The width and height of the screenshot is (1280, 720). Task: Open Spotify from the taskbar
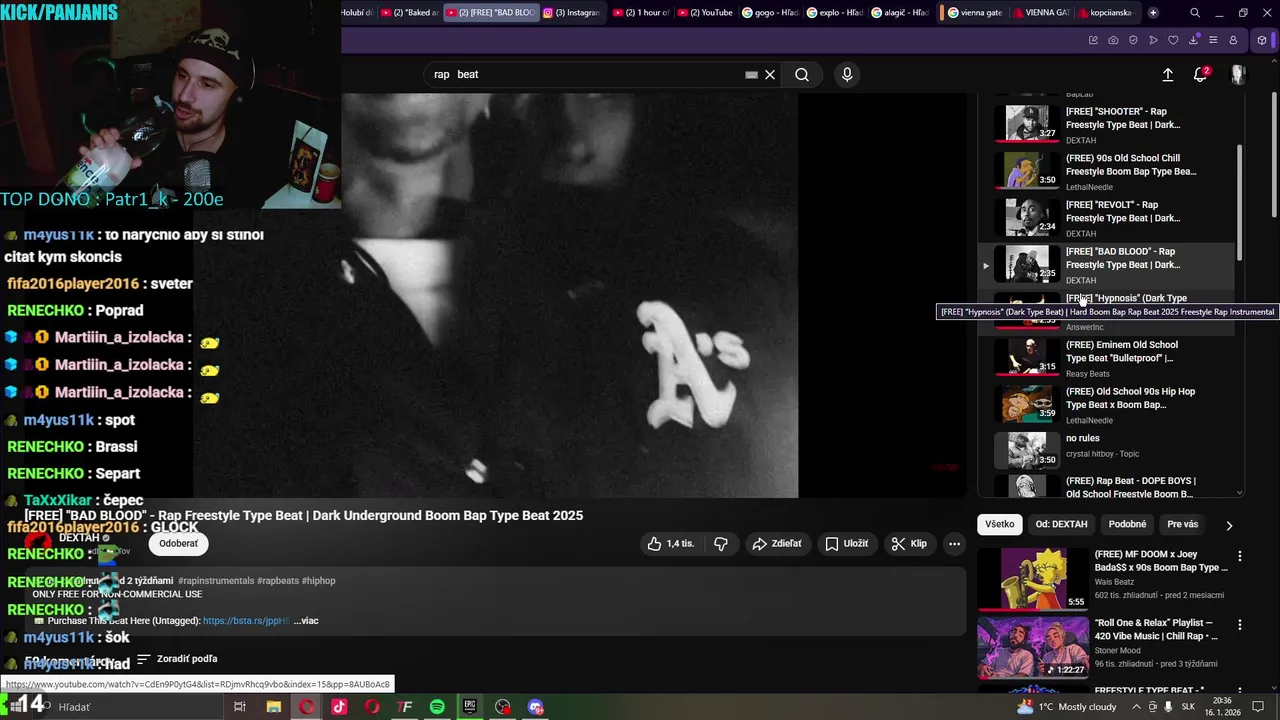click(437, 707)
